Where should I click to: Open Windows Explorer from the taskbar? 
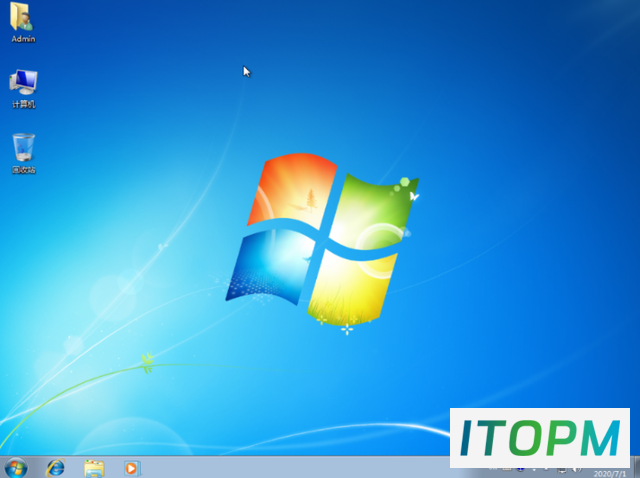(x=94, y=468)
